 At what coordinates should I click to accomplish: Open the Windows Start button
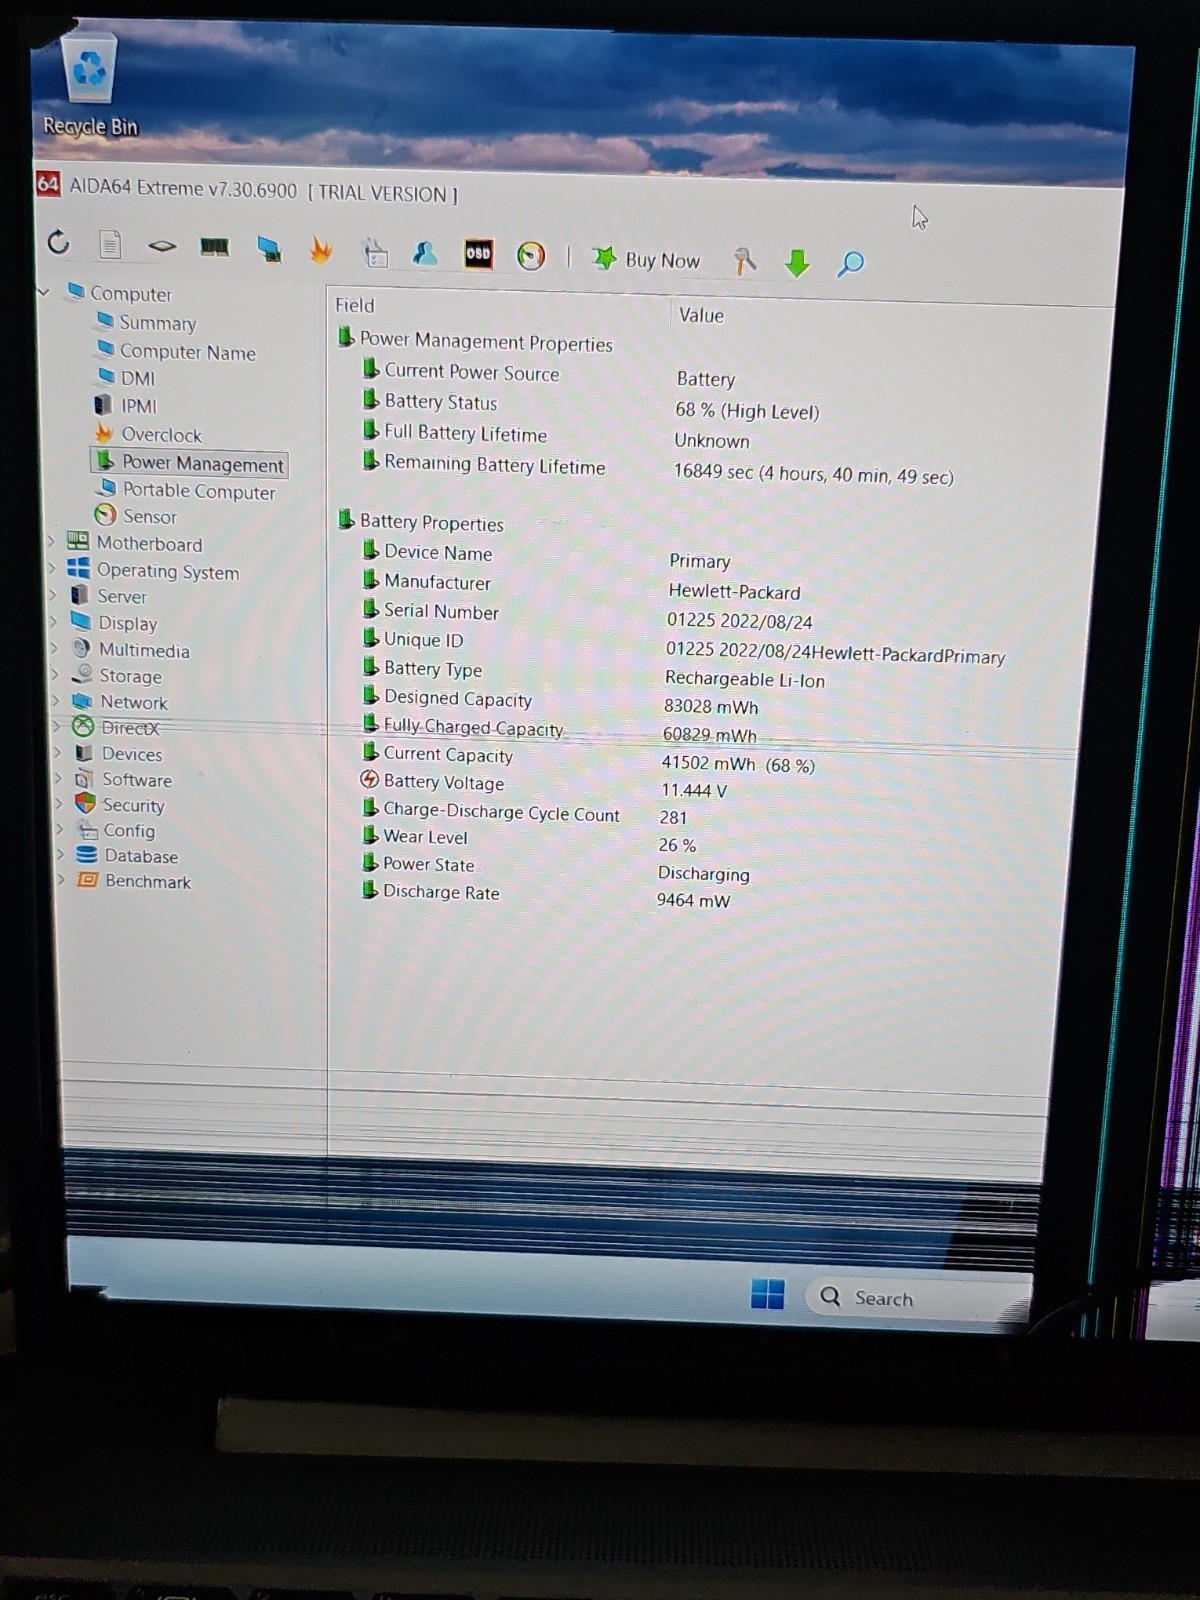[767, 1294]
